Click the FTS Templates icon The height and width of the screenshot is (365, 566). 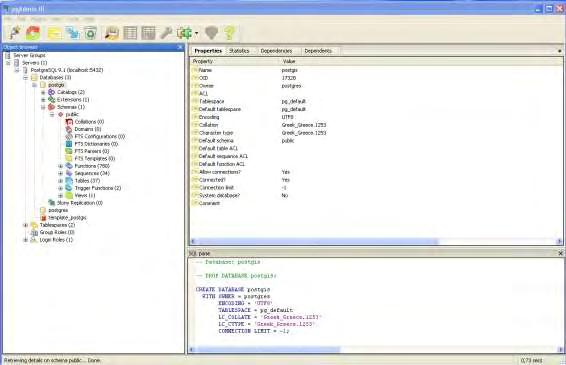(69, 159)
